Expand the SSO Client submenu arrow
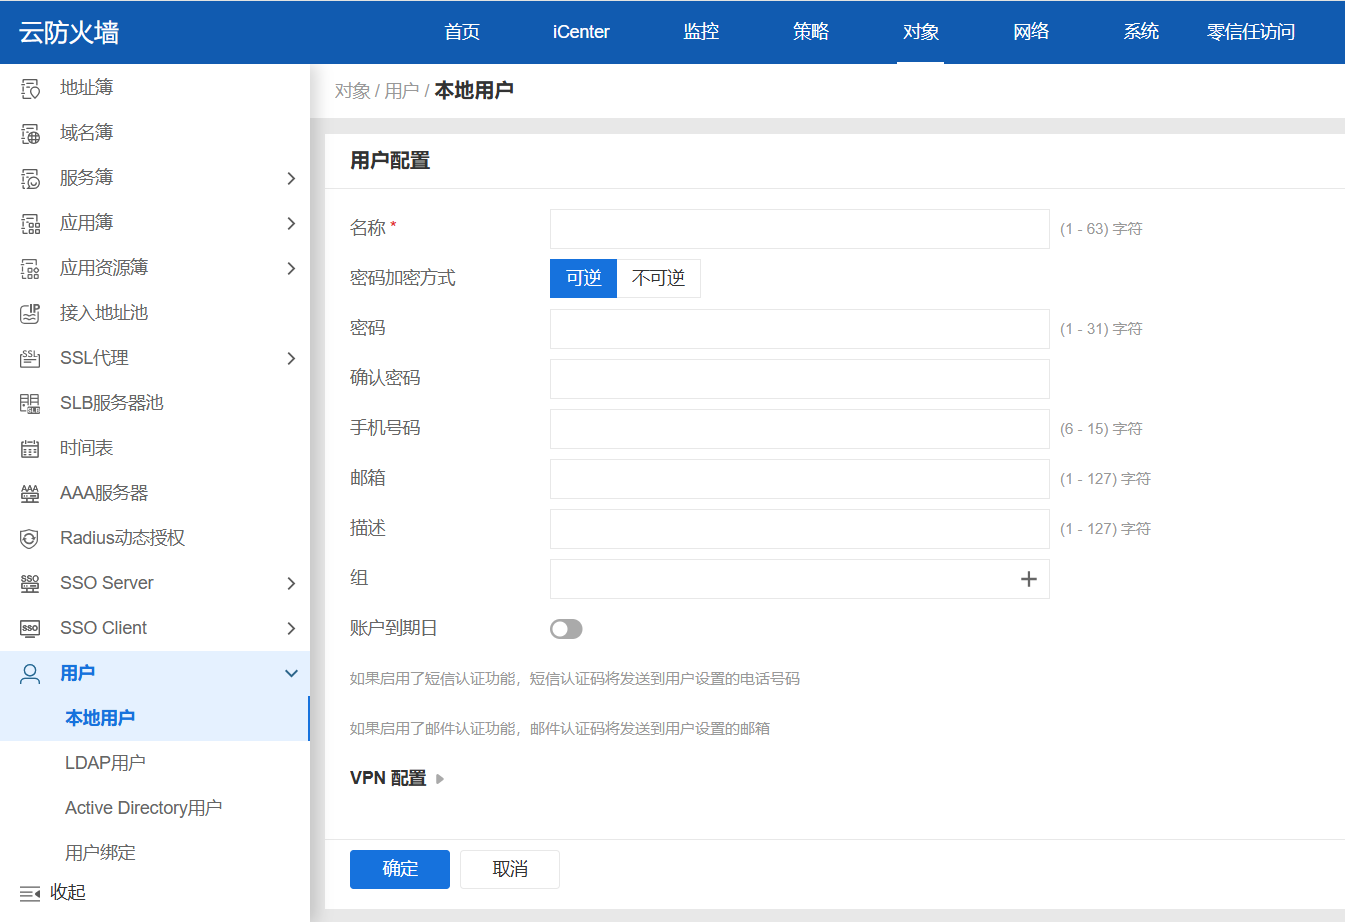The width and height of the screenshot is (1345, 922). pos(291,628)
